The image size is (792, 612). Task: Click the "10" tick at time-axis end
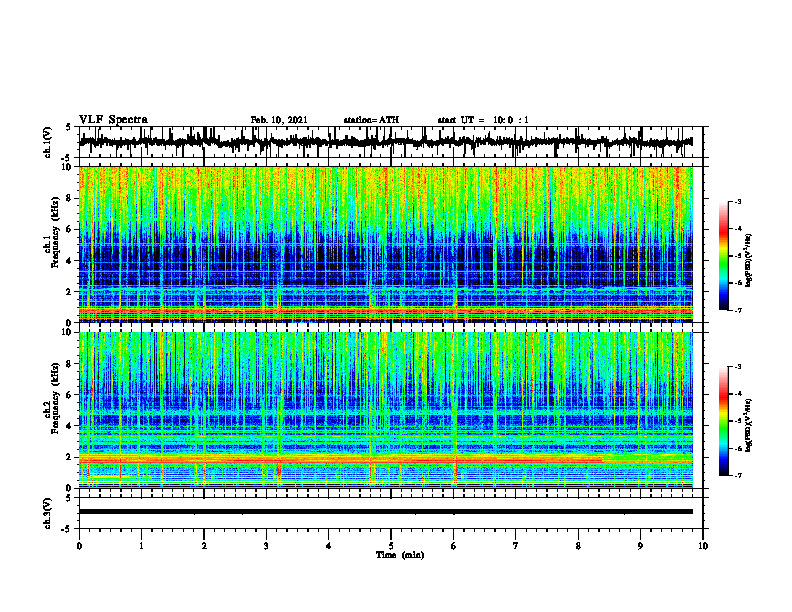coord(703,546)
